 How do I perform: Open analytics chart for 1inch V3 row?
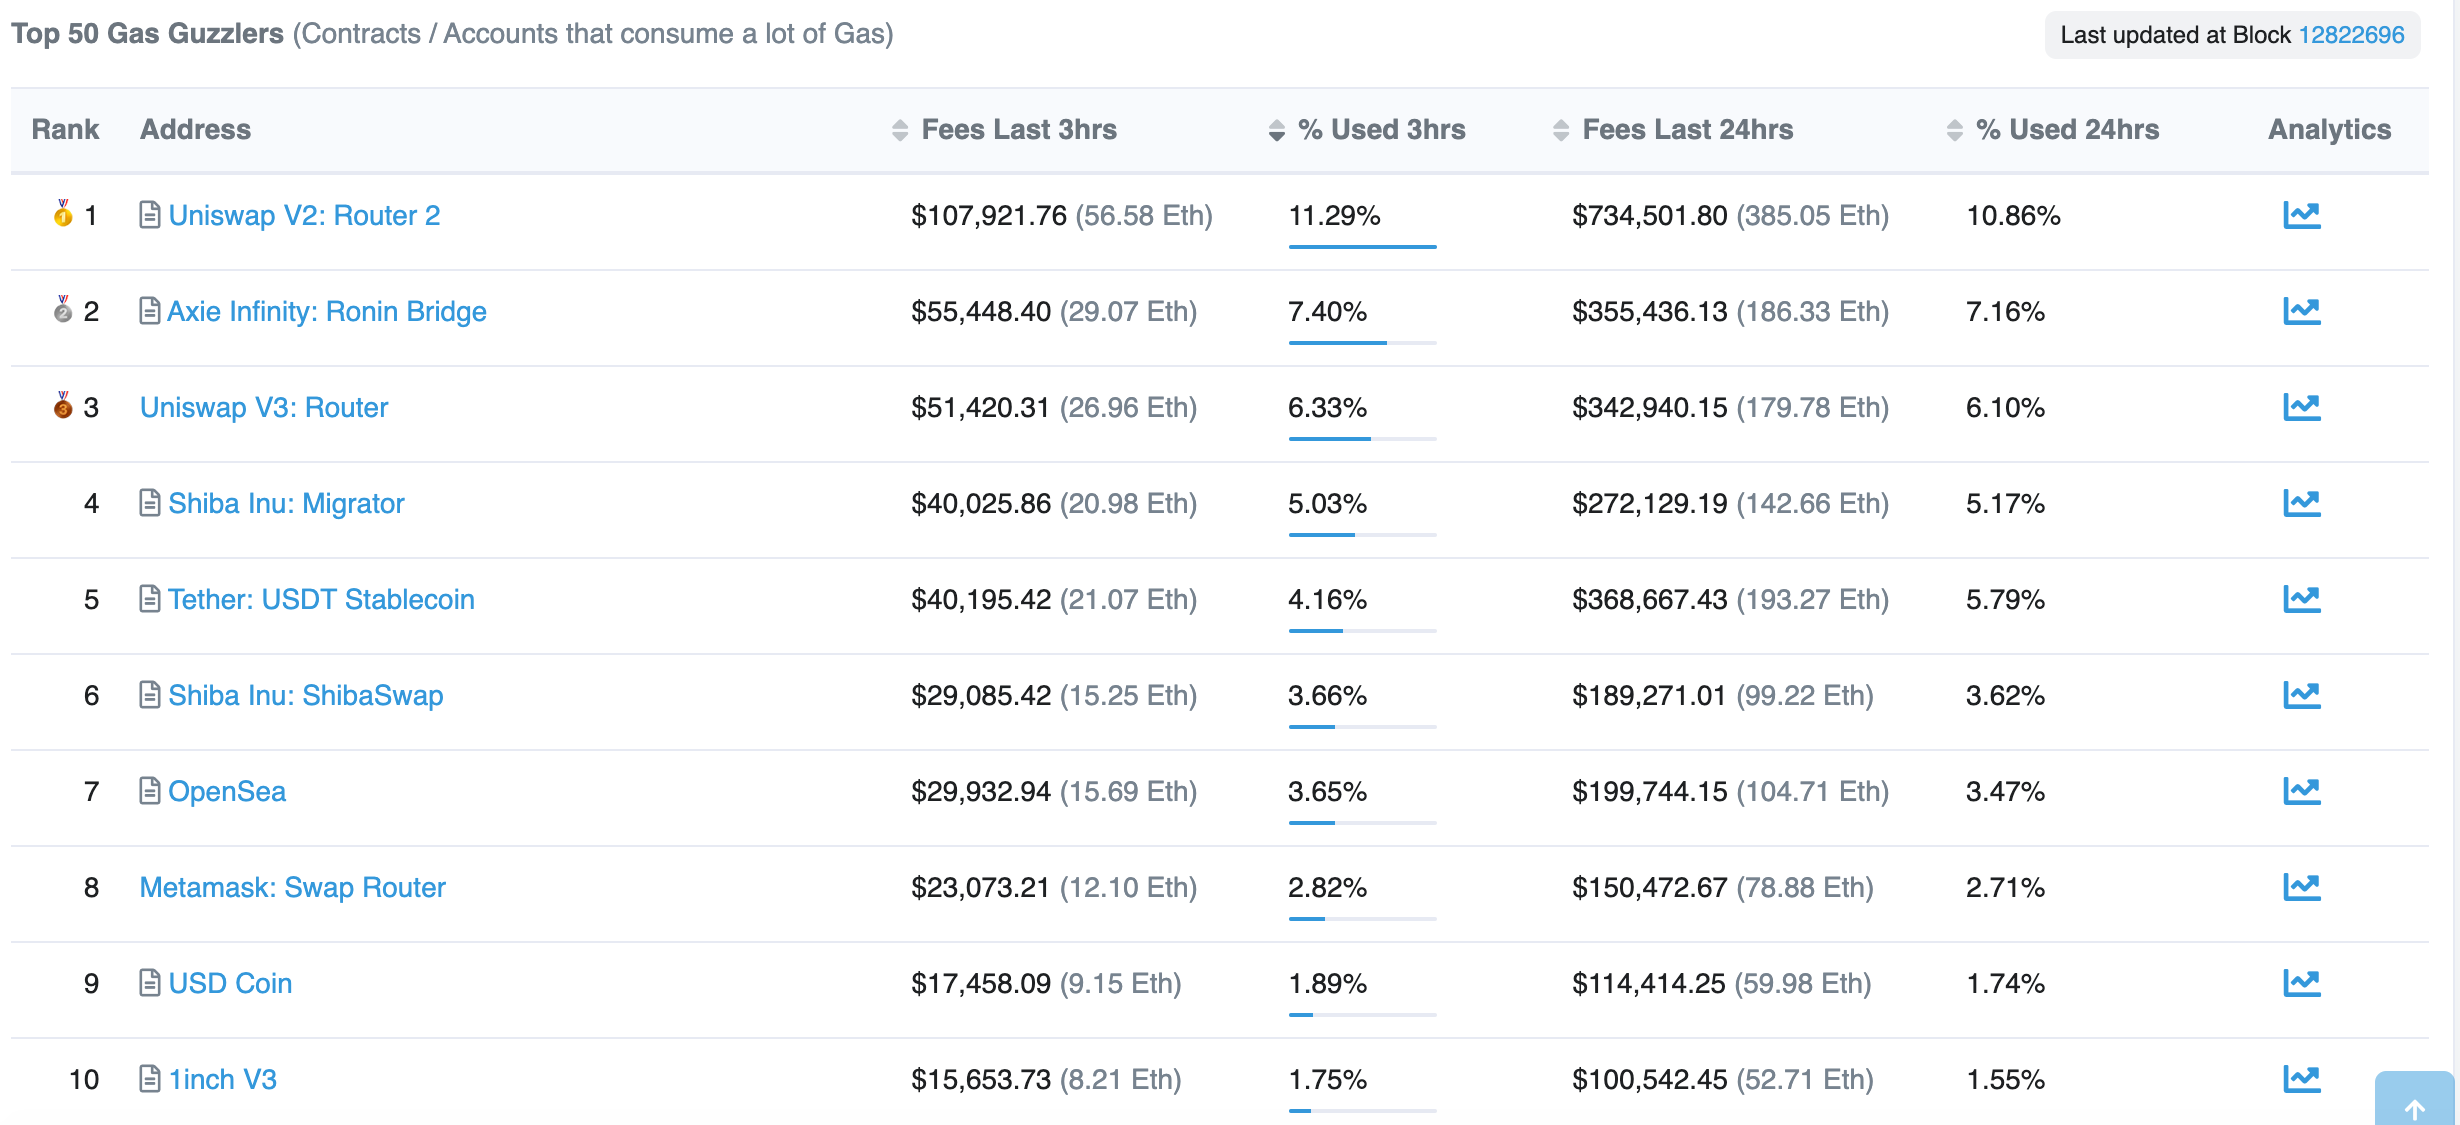click(2301, 1079)
